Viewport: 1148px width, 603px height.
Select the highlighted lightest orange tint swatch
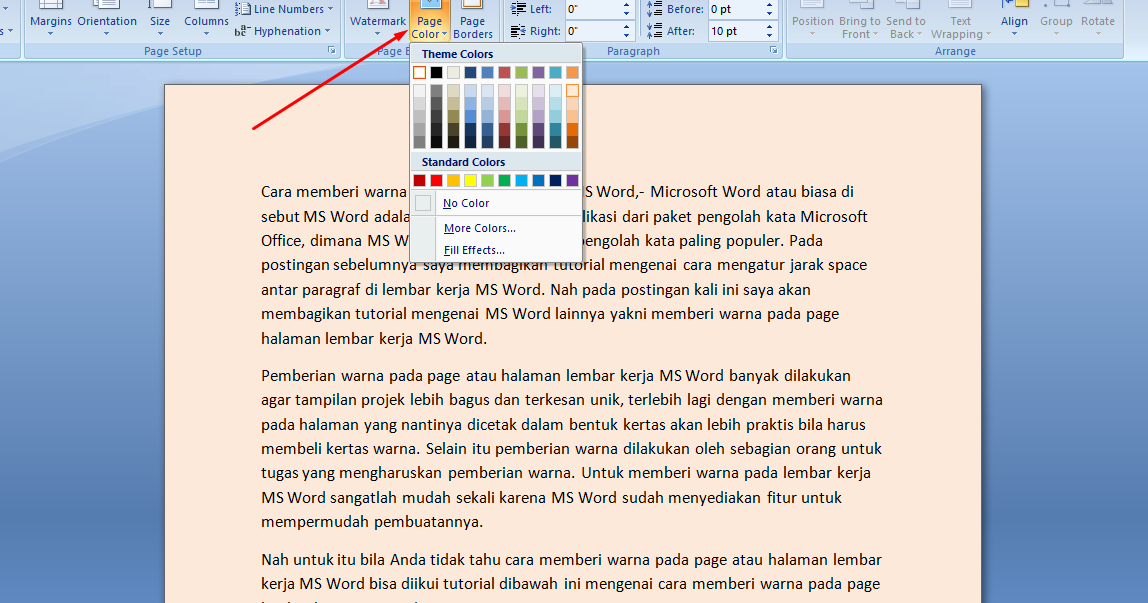click(573, 91)
